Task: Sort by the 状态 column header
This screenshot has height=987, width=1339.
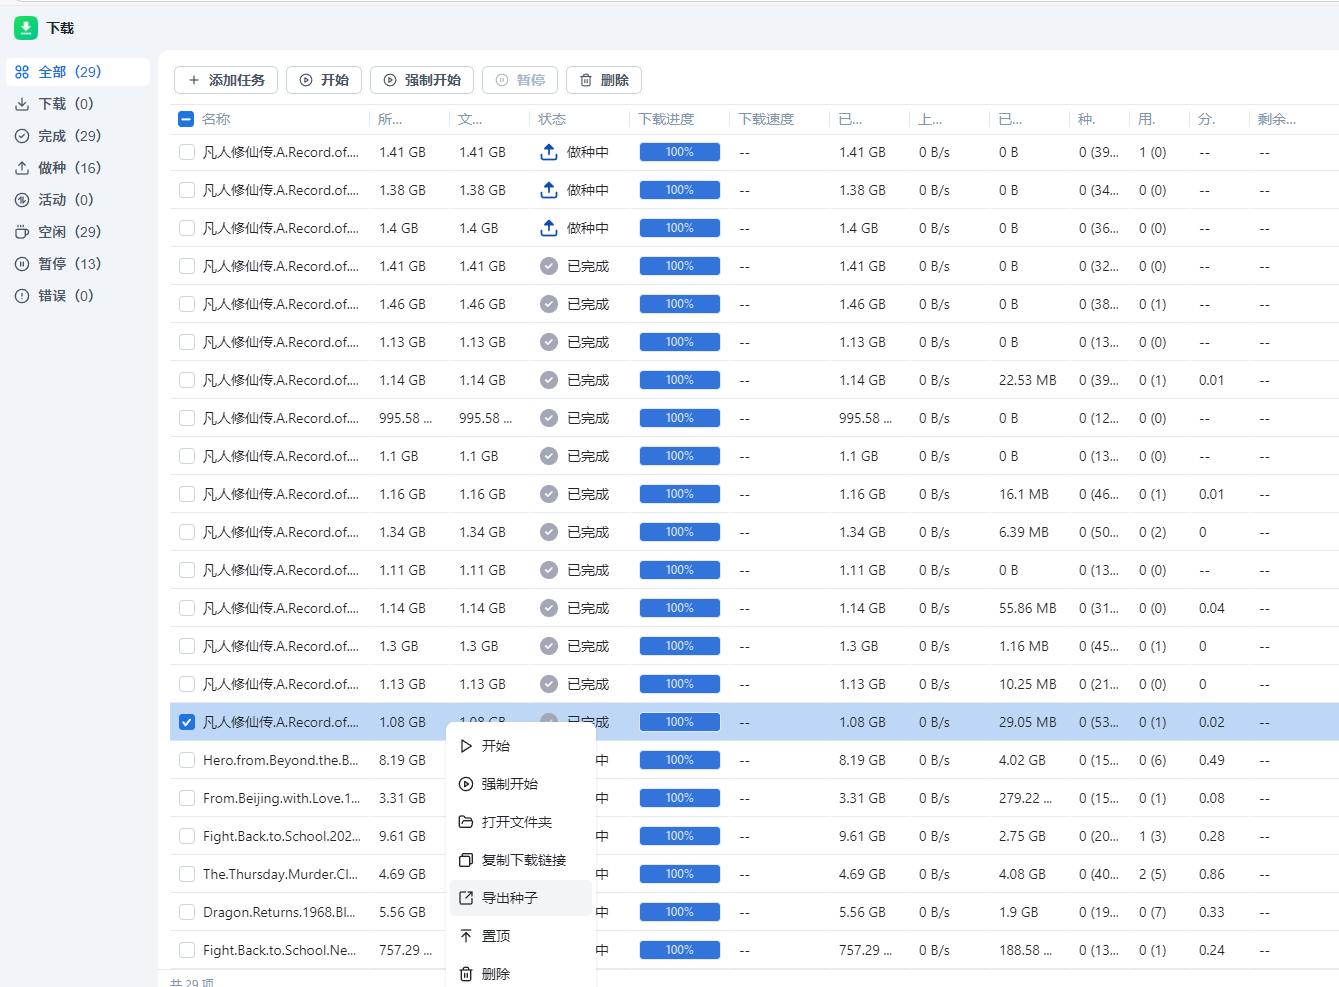Action: click(x=552, y=119)
